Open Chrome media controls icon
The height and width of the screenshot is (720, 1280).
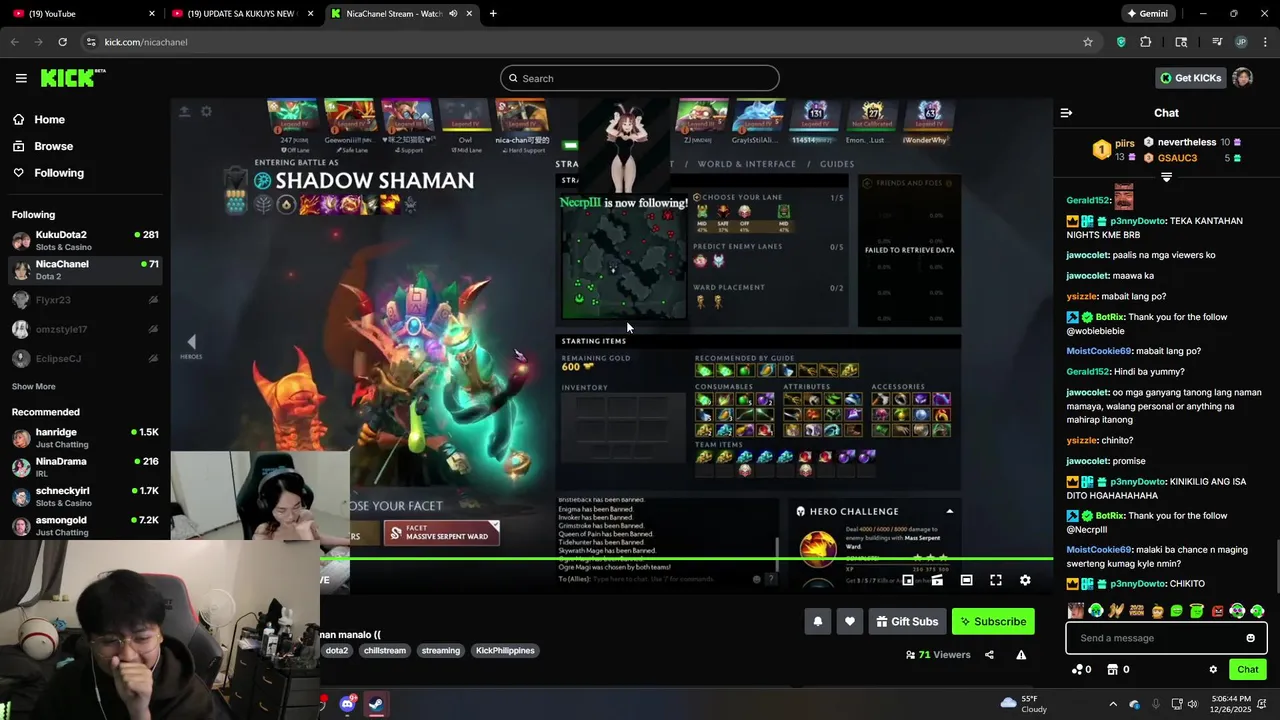[x=1217, y=42]
